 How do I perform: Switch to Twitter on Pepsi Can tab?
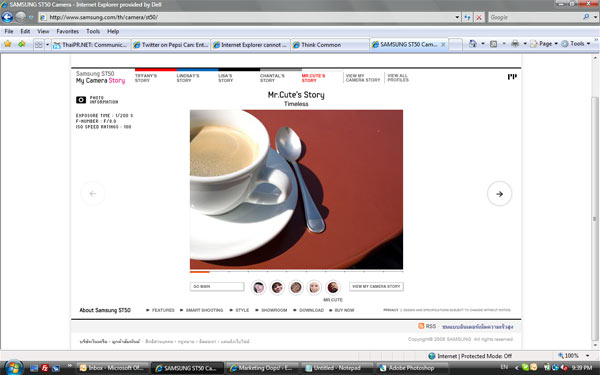click(171, 45)
